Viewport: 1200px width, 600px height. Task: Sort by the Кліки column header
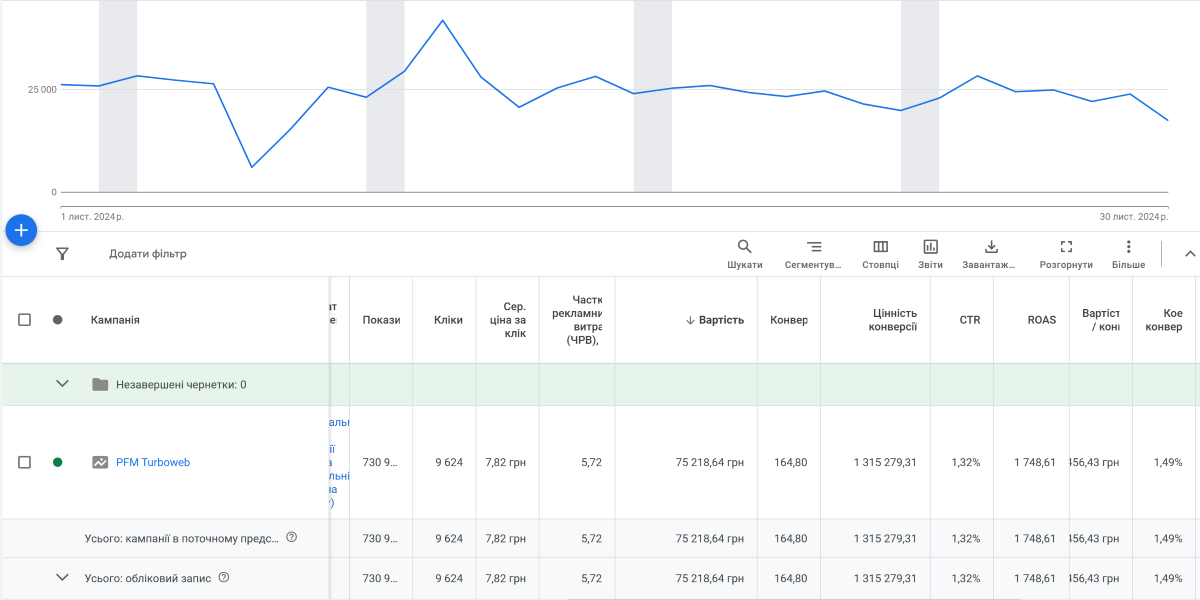pyautogui.click(x=448, y=320)
